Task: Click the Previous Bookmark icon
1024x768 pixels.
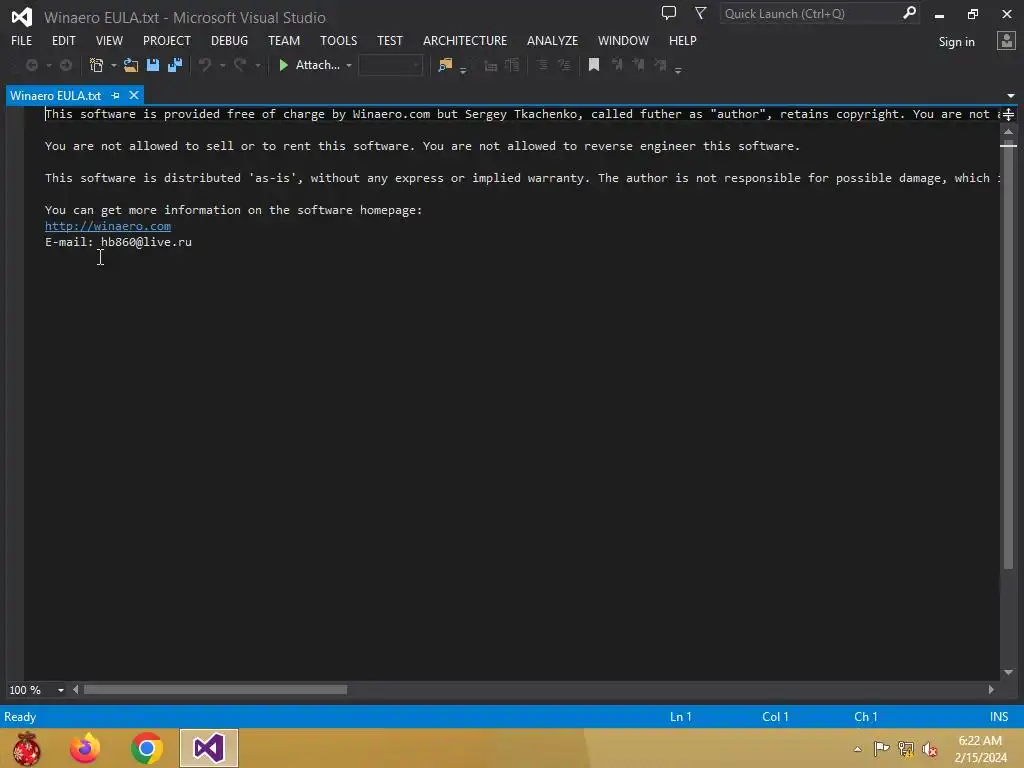Action: [616, 65]
